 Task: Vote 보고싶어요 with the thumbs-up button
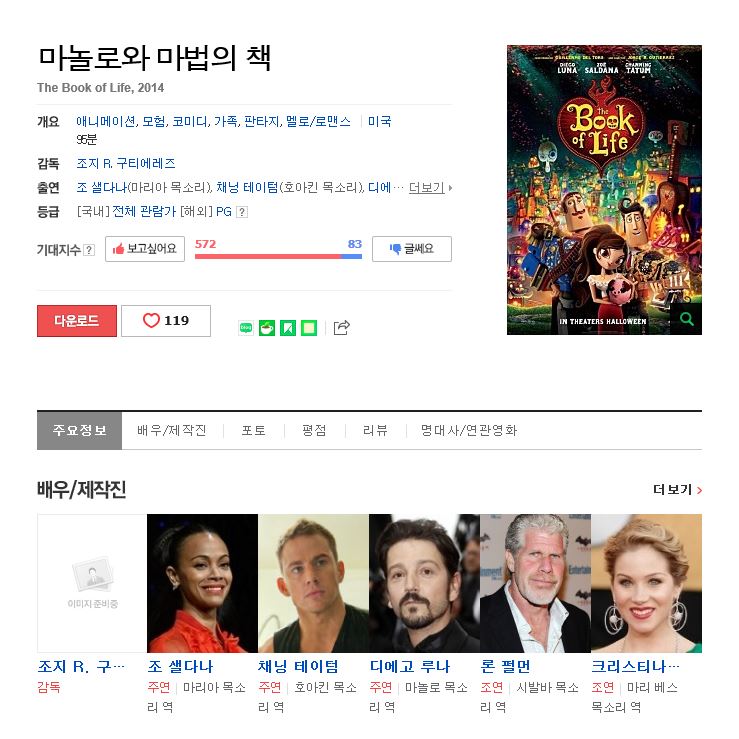tap(145, 249)
